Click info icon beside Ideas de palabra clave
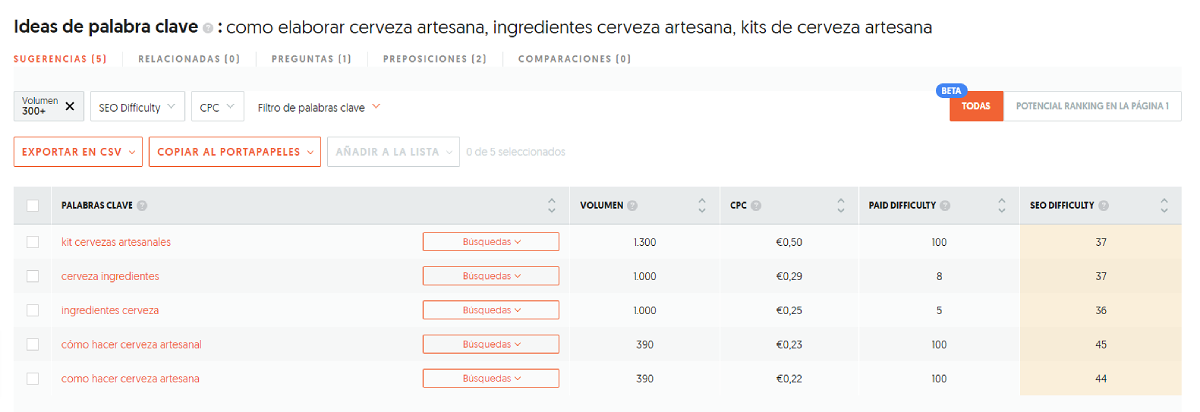The image size is (1200, 412). 207,29
